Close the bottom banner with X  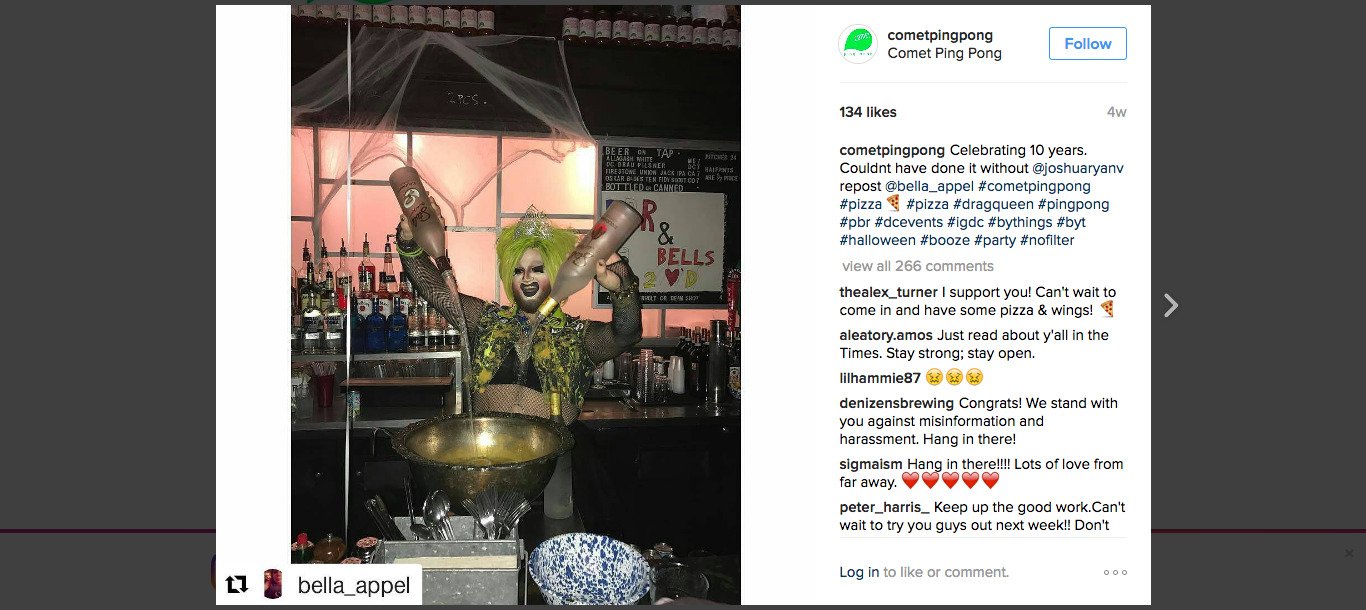click(1349, 553)
